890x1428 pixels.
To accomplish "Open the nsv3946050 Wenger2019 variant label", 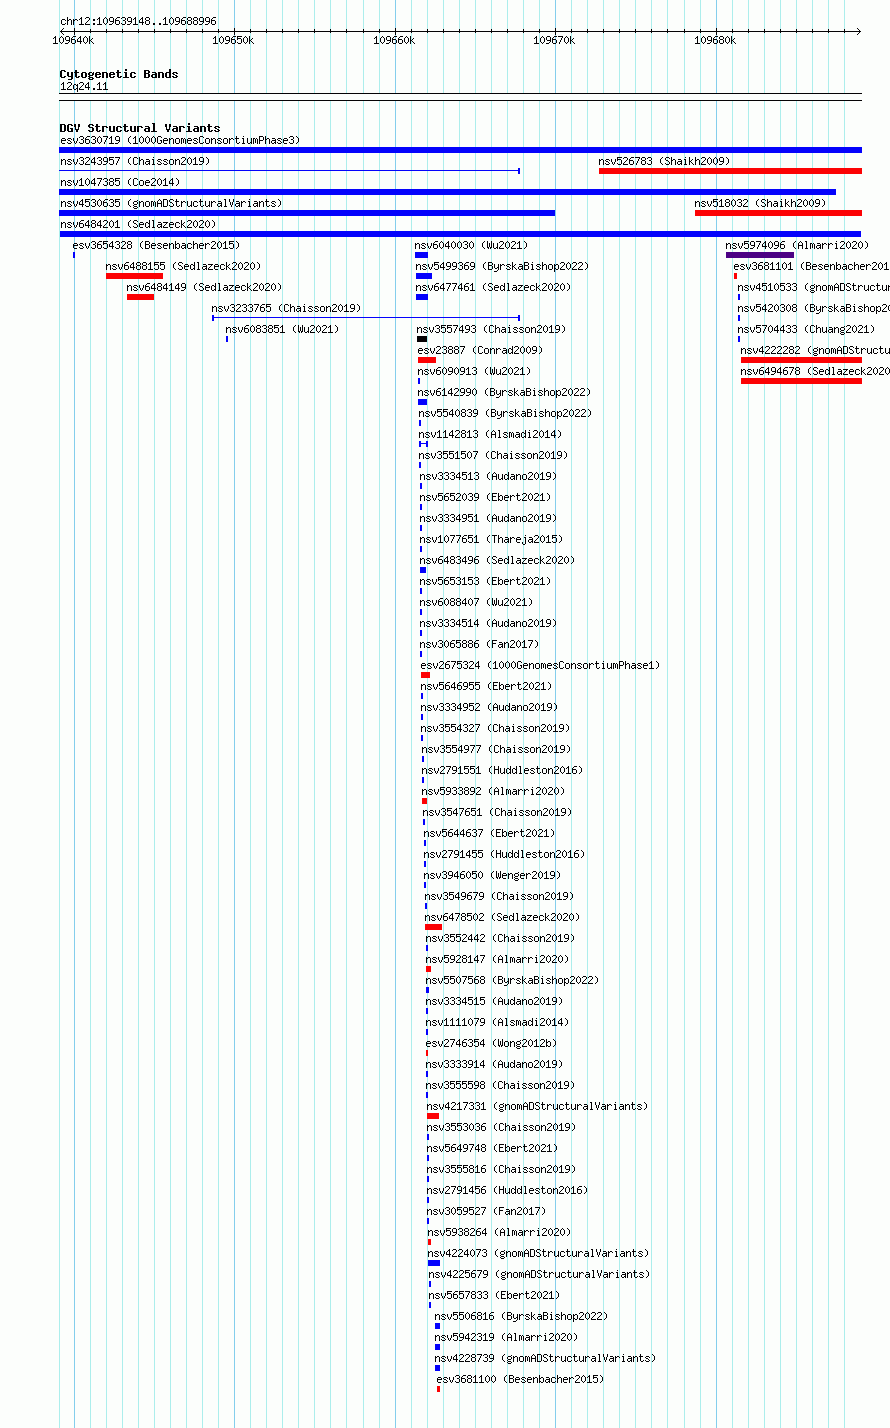I will [492, 875].
